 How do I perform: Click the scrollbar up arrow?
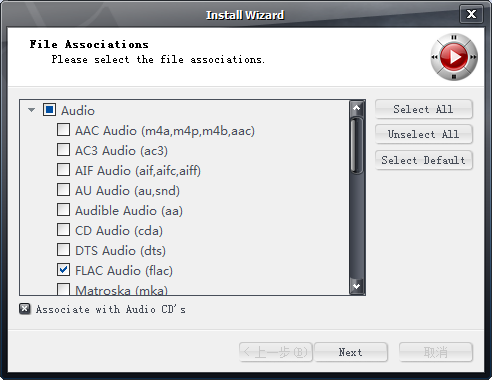click(x=356, y=108)
